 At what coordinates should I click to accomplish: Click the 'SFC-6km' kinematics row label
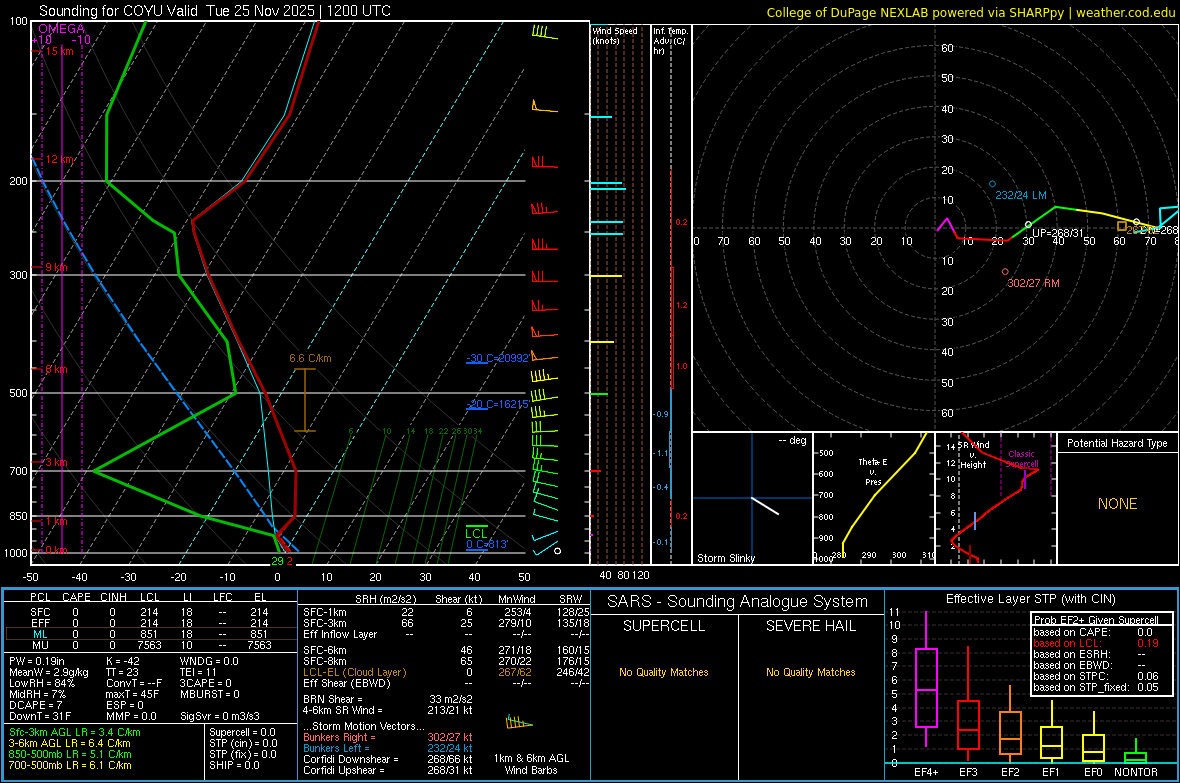(325, 650)
